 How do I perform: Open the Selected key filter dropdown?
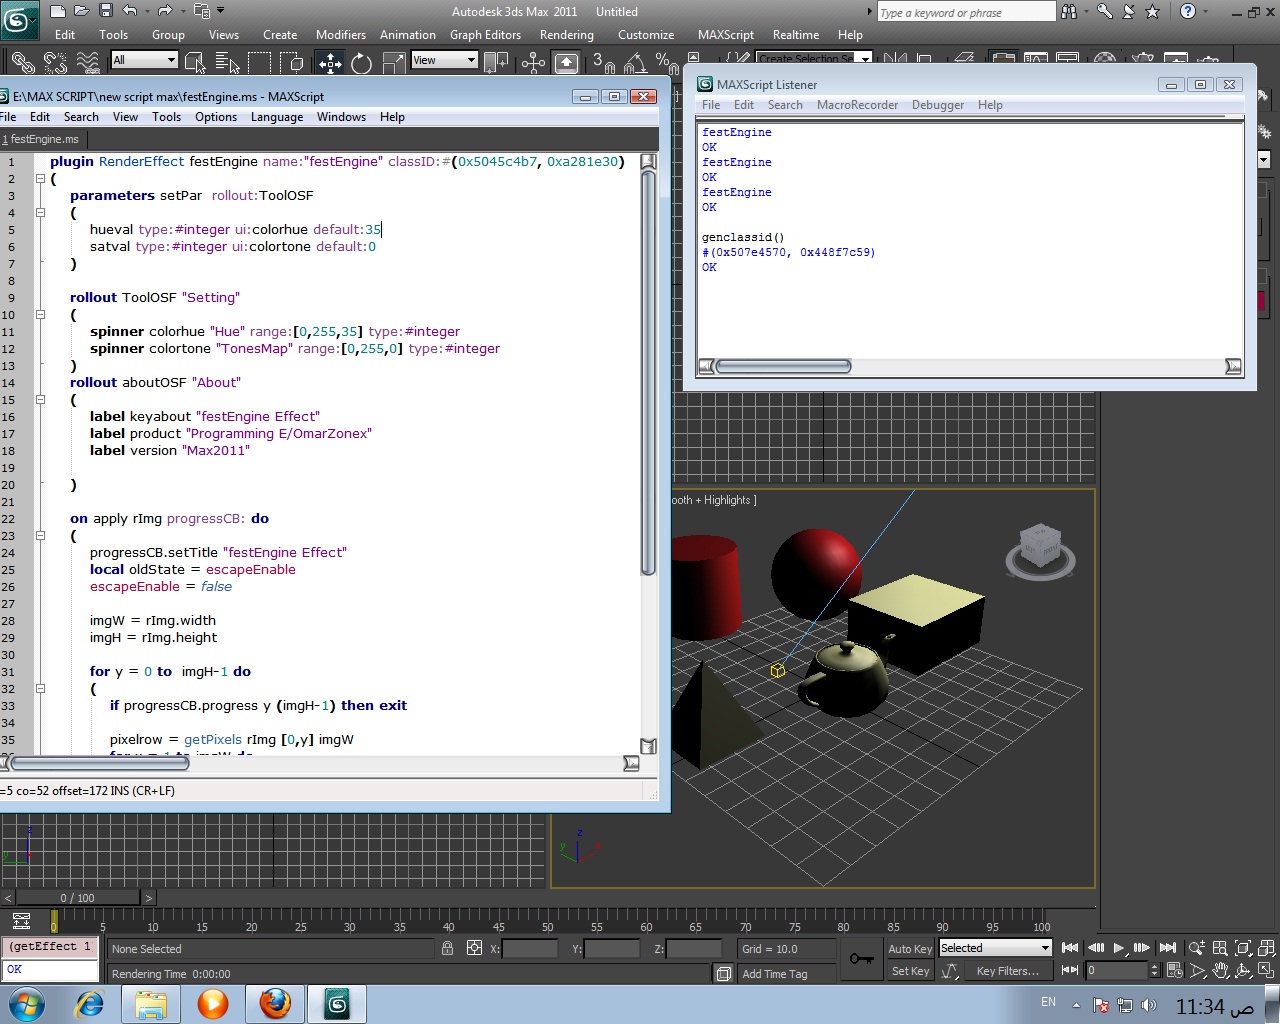(995, 948)
